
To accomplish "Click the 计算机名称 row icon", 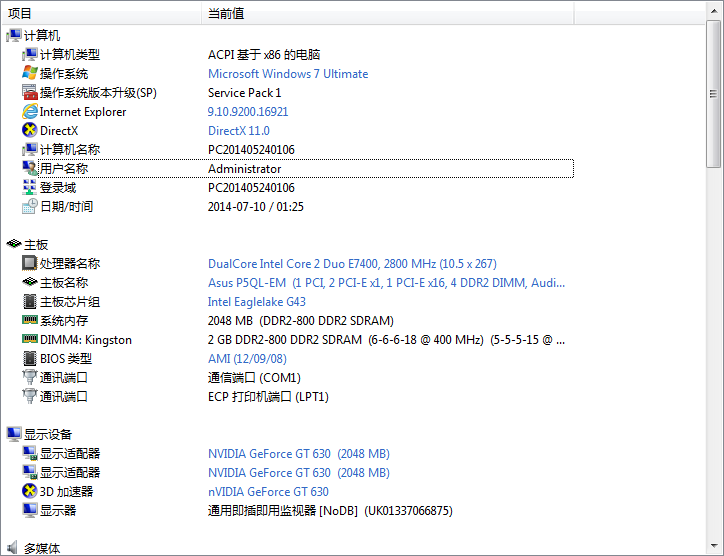I will 30,149.
